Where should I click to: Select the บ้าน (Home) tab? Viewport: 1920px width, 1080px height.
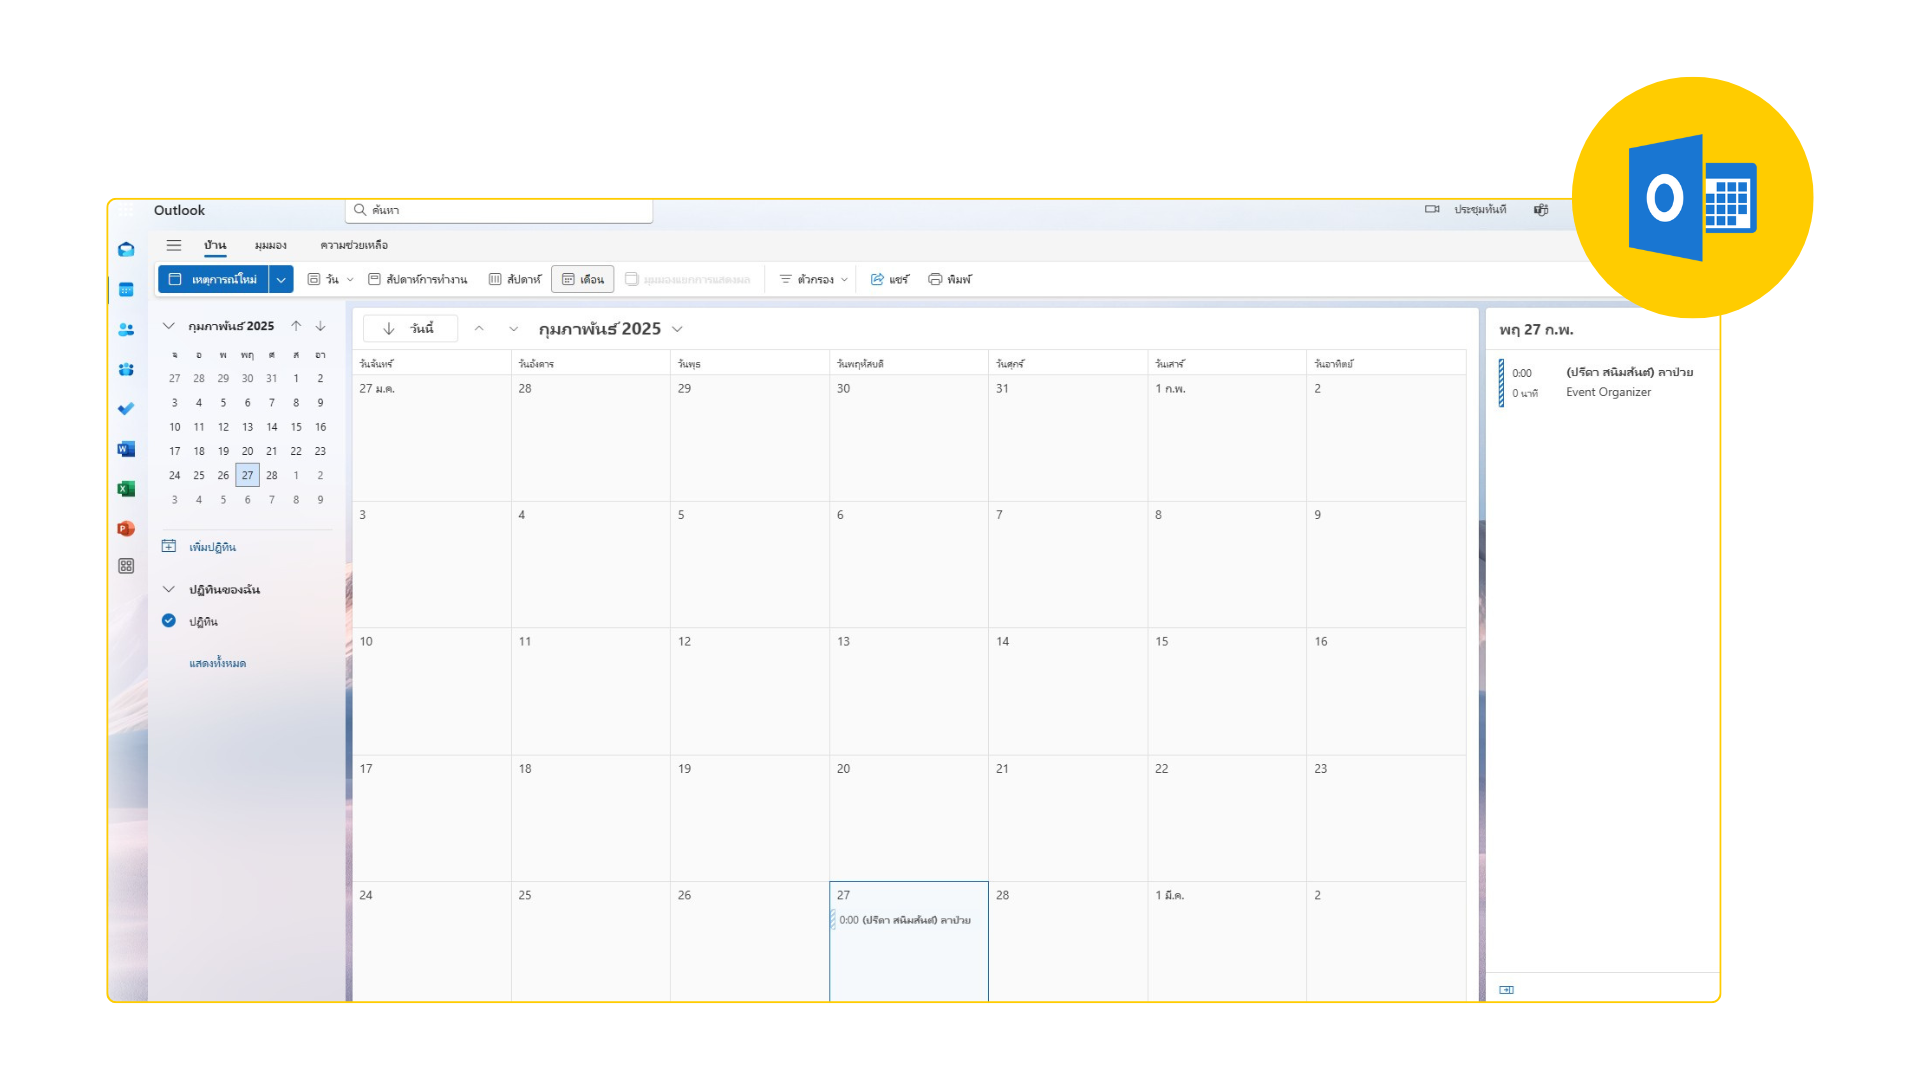pyautogui.click(x=215, y=245)
